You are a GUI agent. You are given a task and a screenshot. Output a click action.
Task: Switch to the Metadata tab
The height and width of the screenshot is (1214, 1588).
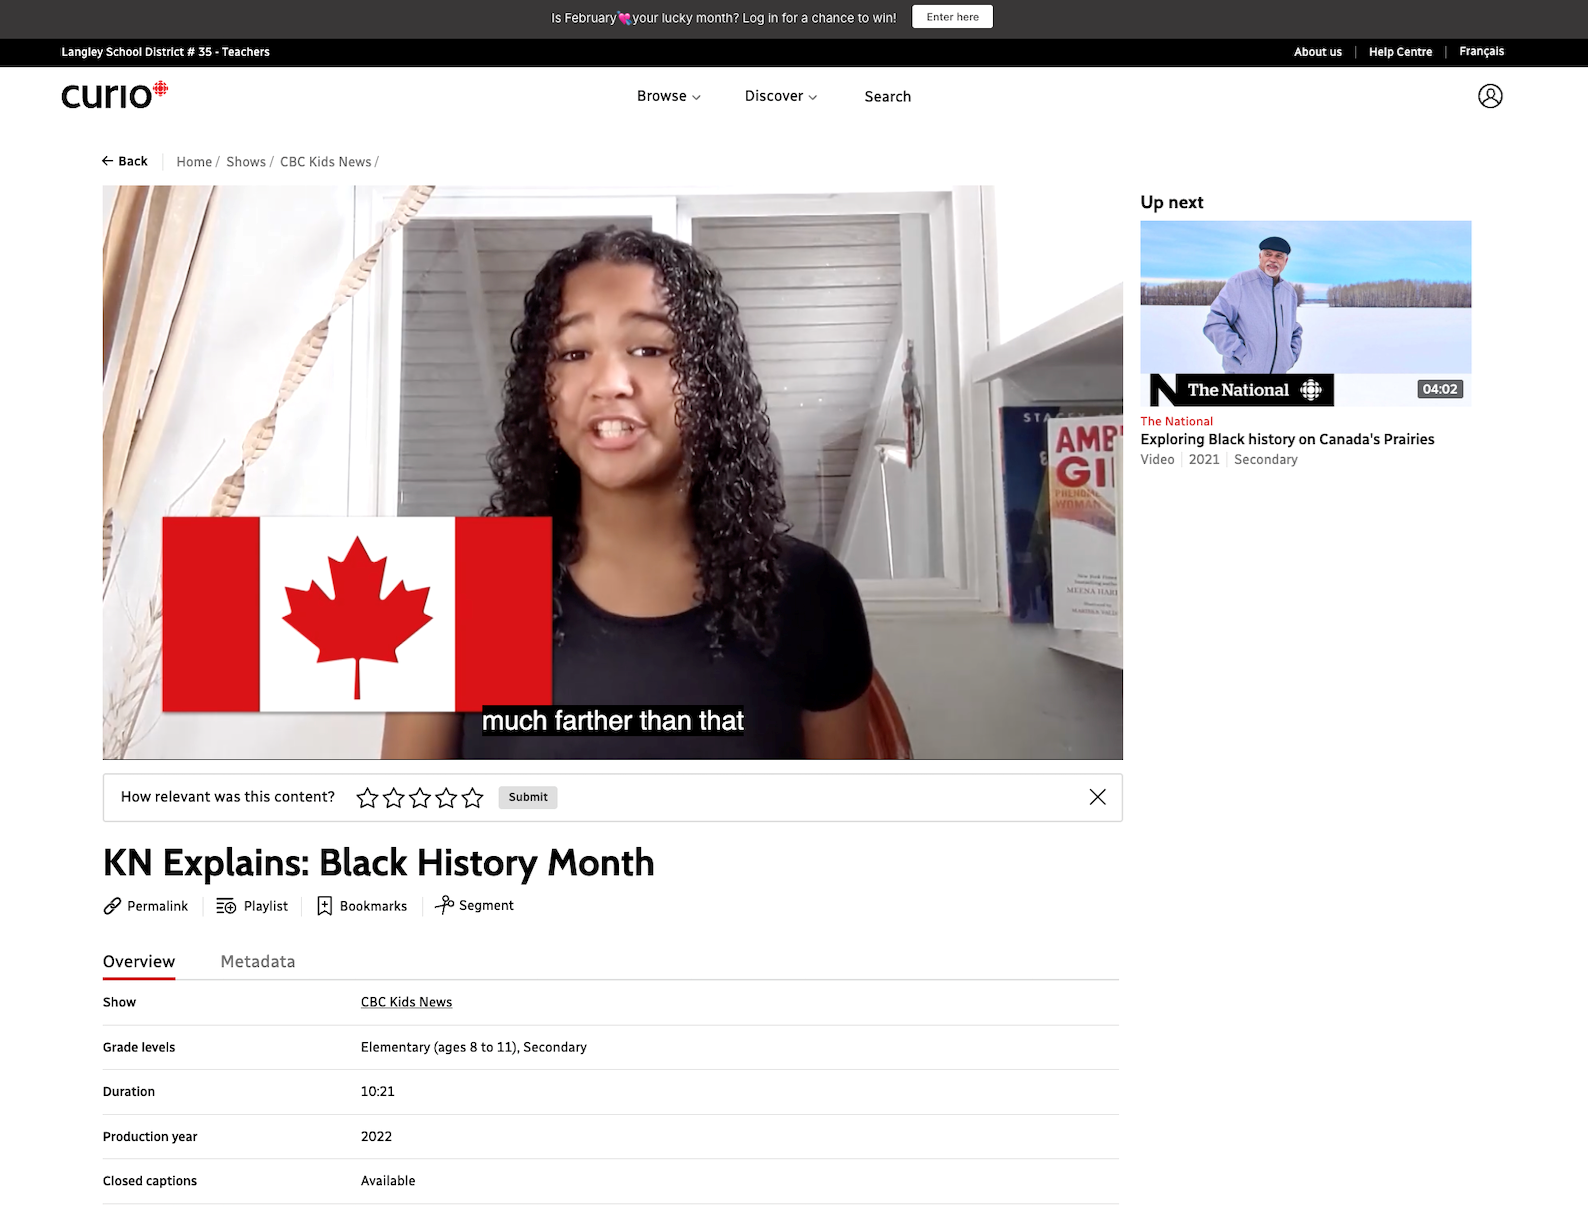point(257,961)
